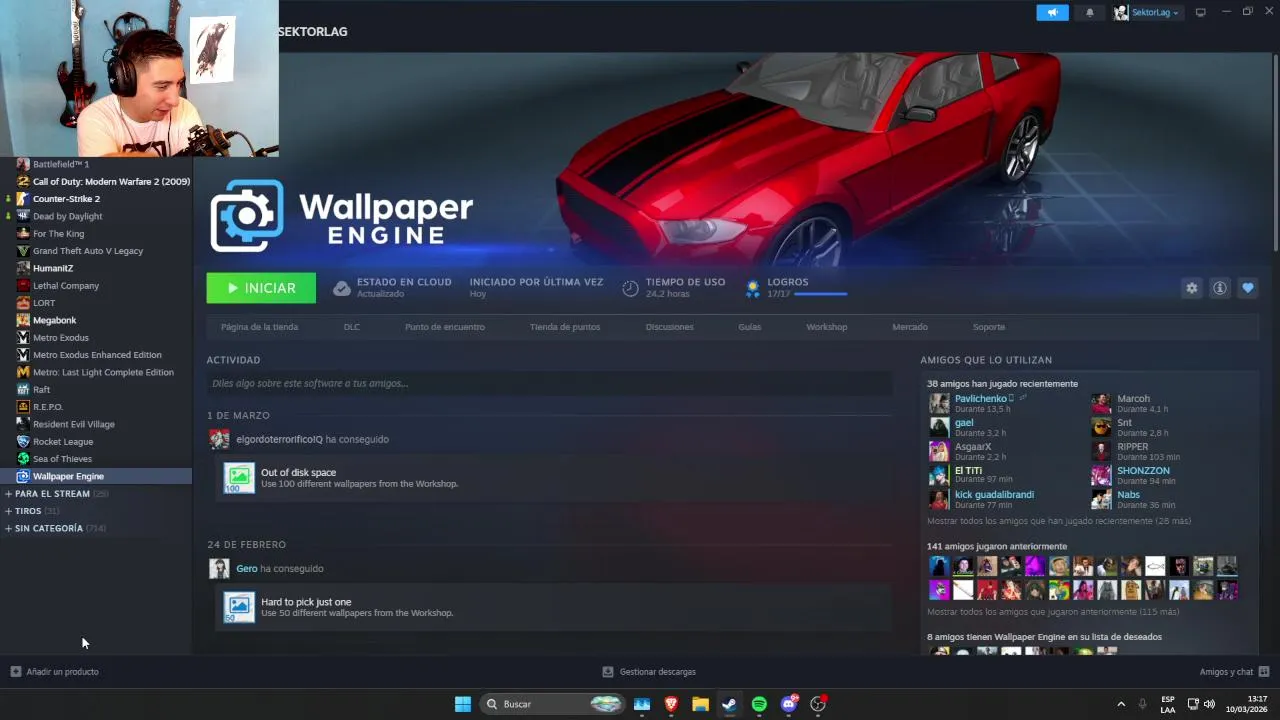Open Wallpaper Engine settings gear
This screenshot has width=1280, height=720.
coord(1191,288)
